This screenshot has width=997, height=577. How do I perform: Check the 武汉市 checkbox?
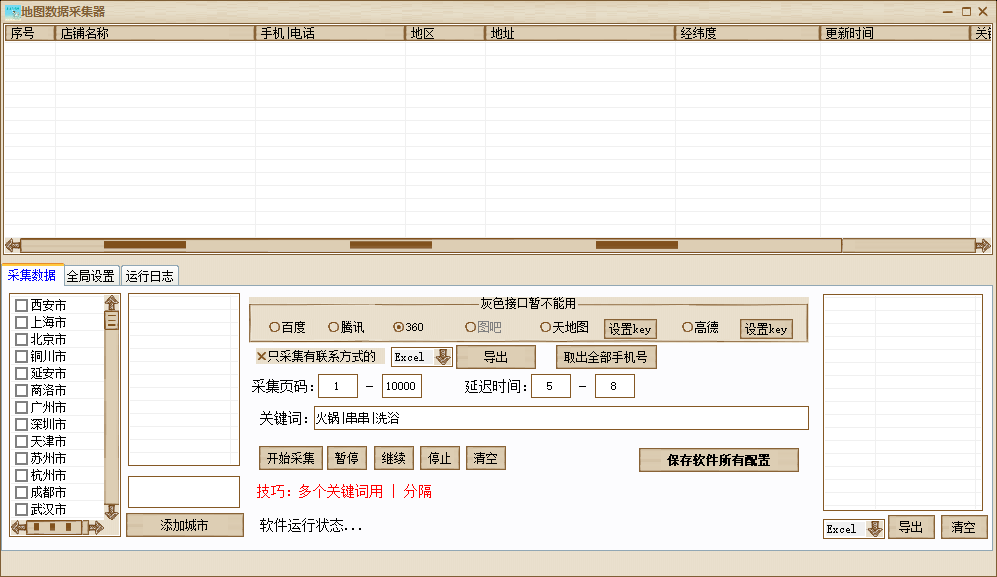(x=21, y=510)
